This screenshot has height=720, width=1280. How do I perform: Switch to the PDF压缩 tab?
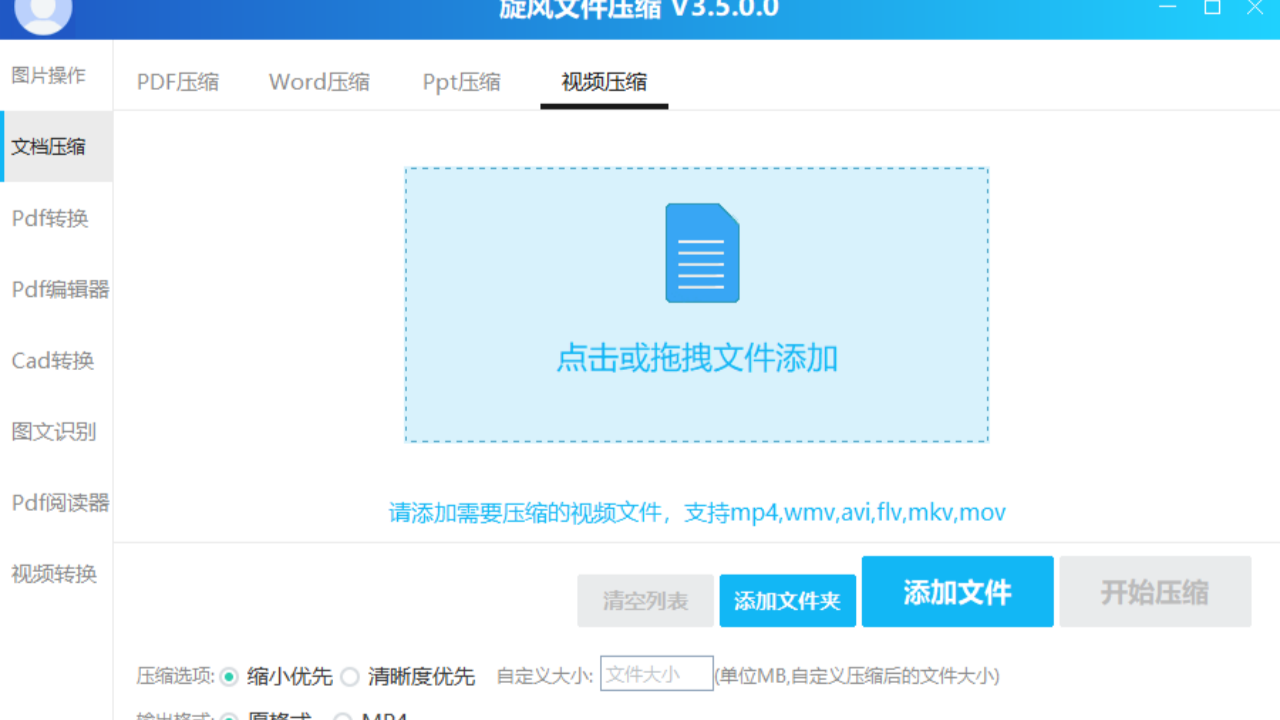[x=177, y=82]
